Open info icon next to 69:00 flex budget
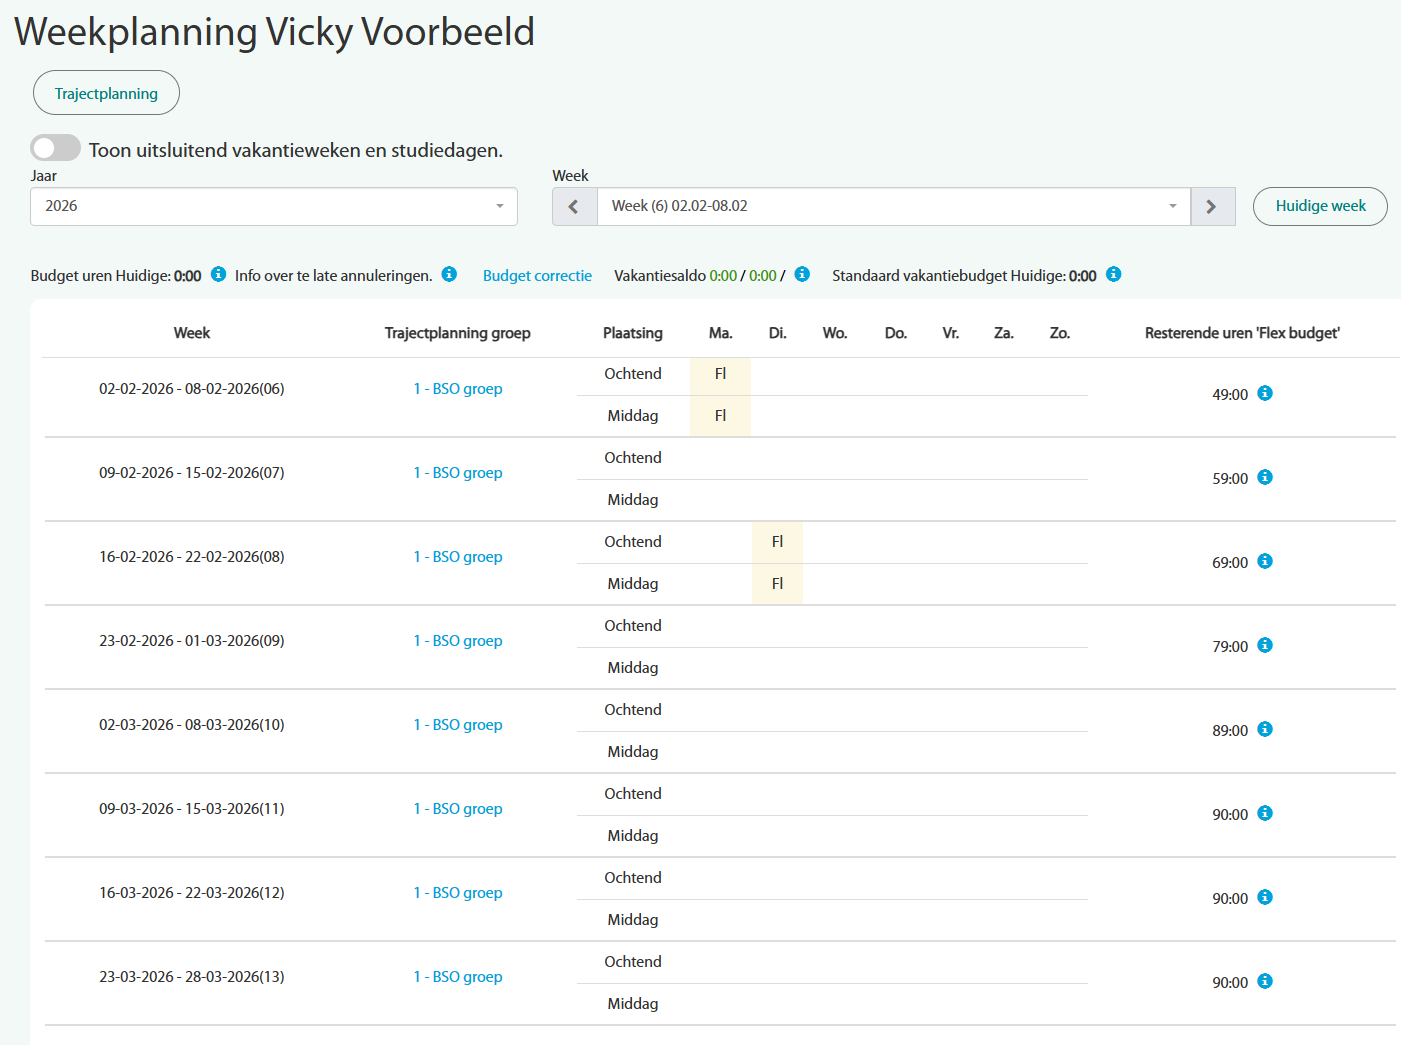1401x1045 pixels. tap(1265, 561)
